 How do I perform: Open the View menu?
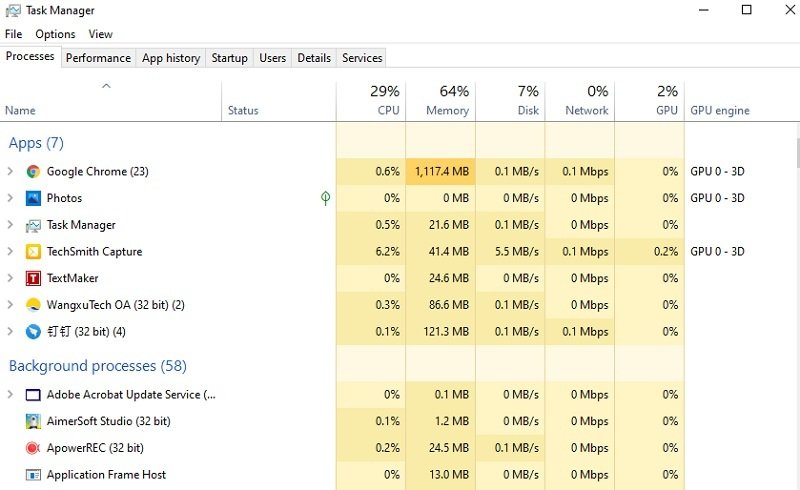coord(101,34)
